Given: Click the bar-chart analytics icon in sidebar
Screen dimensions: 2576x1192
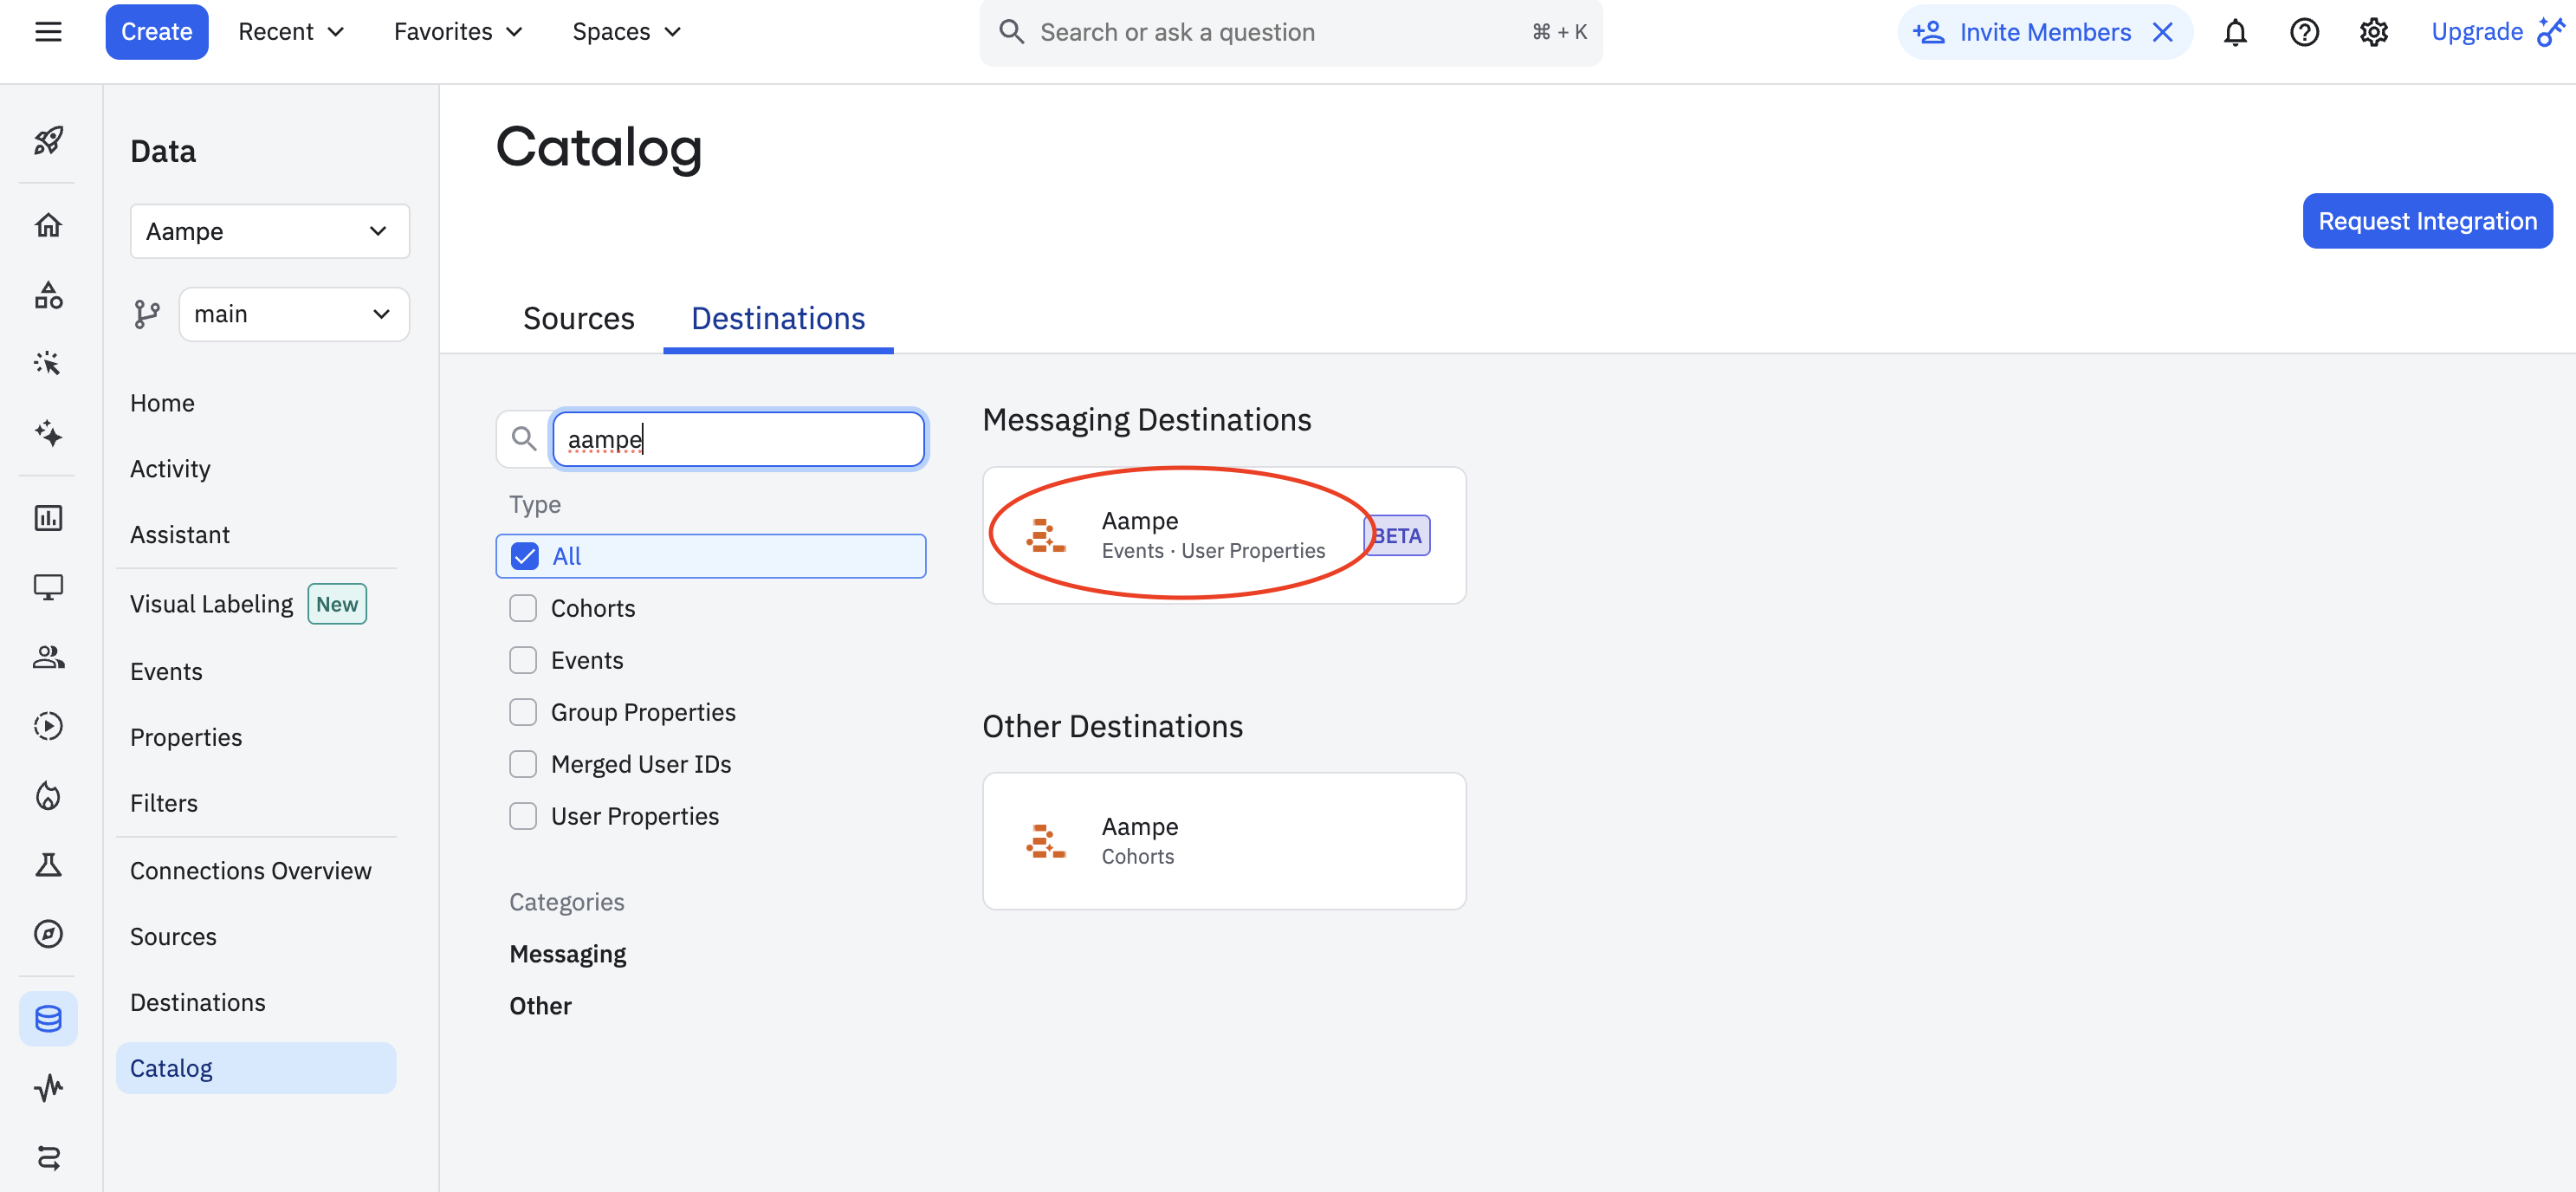Looking at the screenshot, I should coord(48,518).
